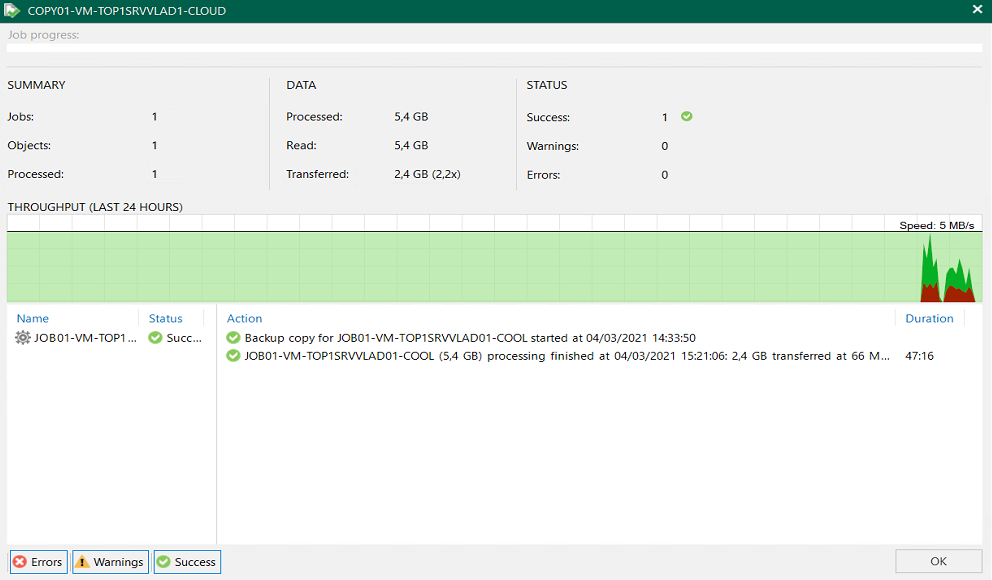The width and height of the screenshot is (992, 580).
Task: Click the Duration column header
Action: 929,318
